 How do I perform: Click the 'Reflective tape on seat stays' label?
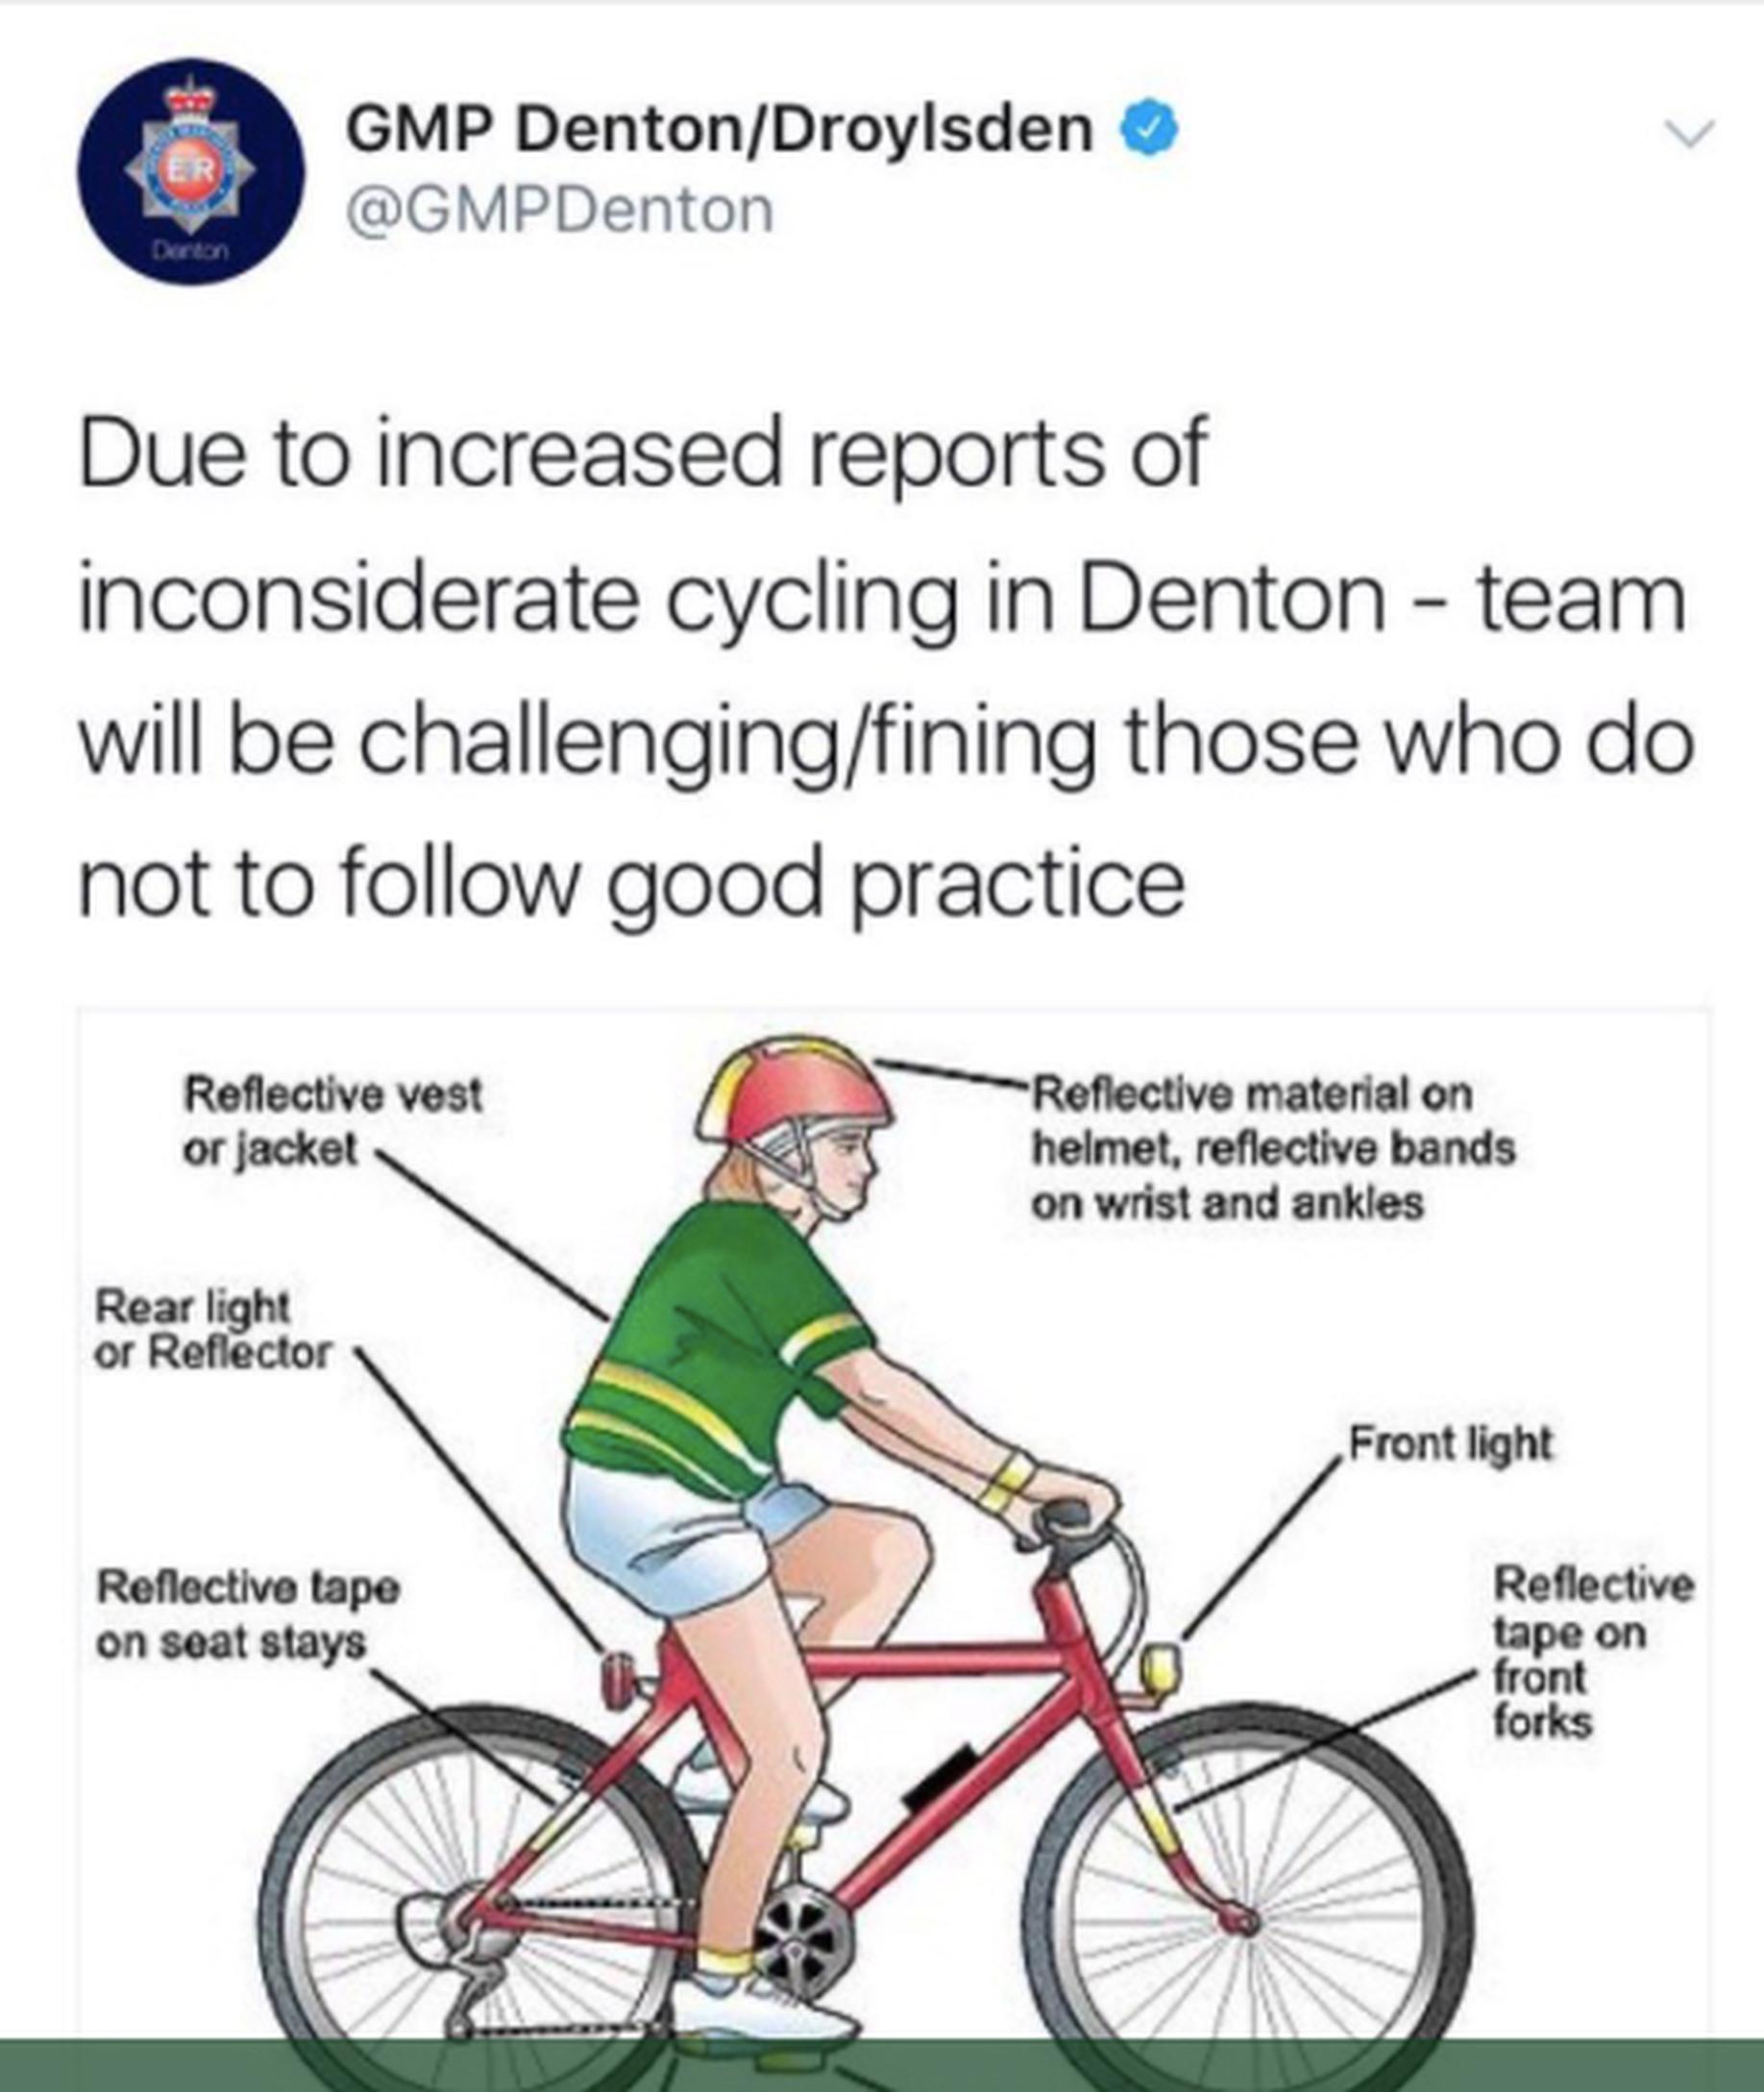tap(247, 1614)
